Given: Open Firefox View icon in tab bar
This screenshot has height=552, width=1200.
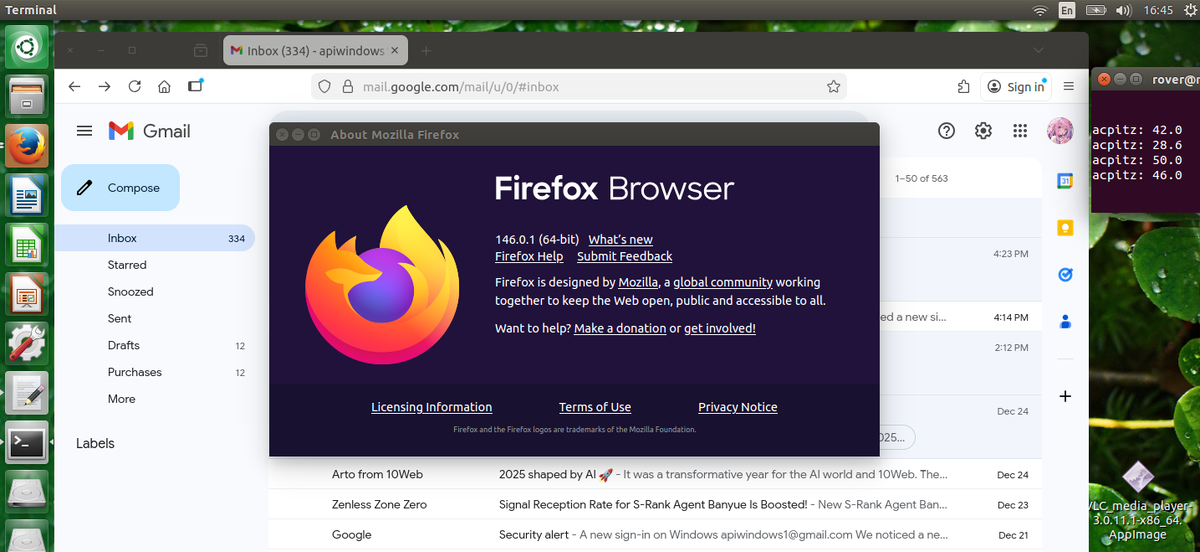Looking at the screenshot, I should (x=200, y=50).
